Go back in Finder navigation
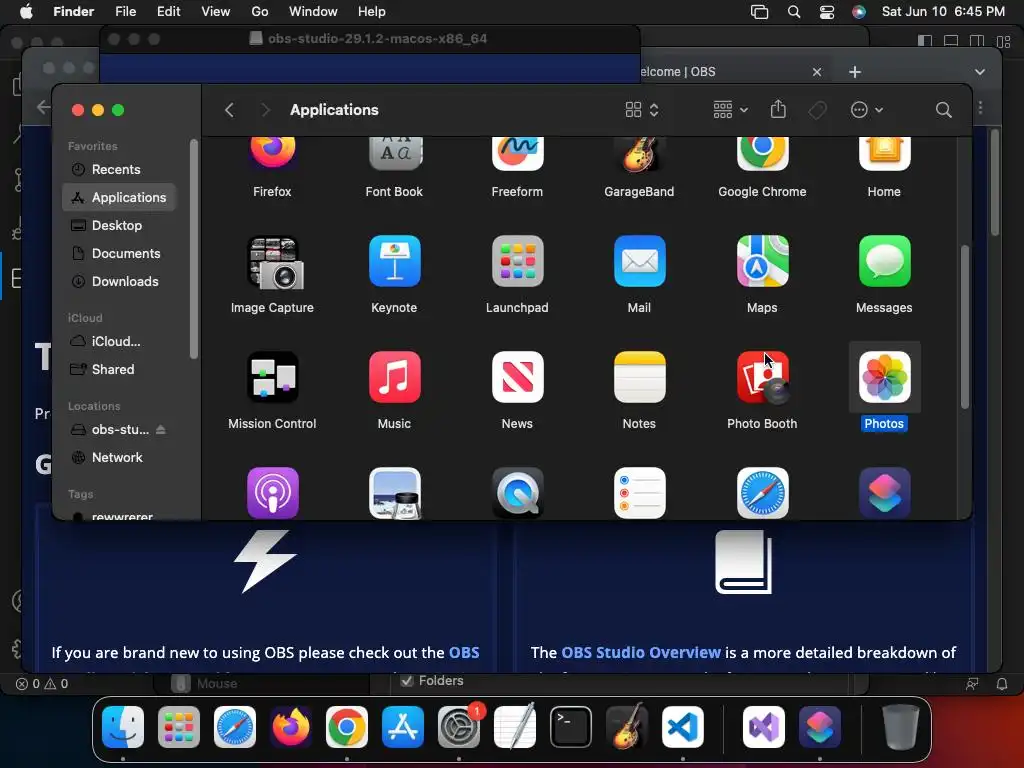 pos(229,110)
